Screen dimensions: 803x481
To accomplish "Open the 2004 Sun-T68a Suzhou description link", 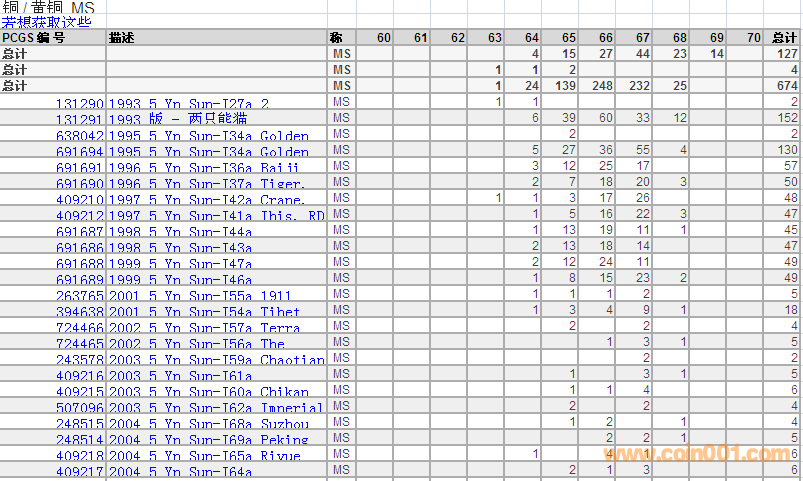I will tap(214, 423).
